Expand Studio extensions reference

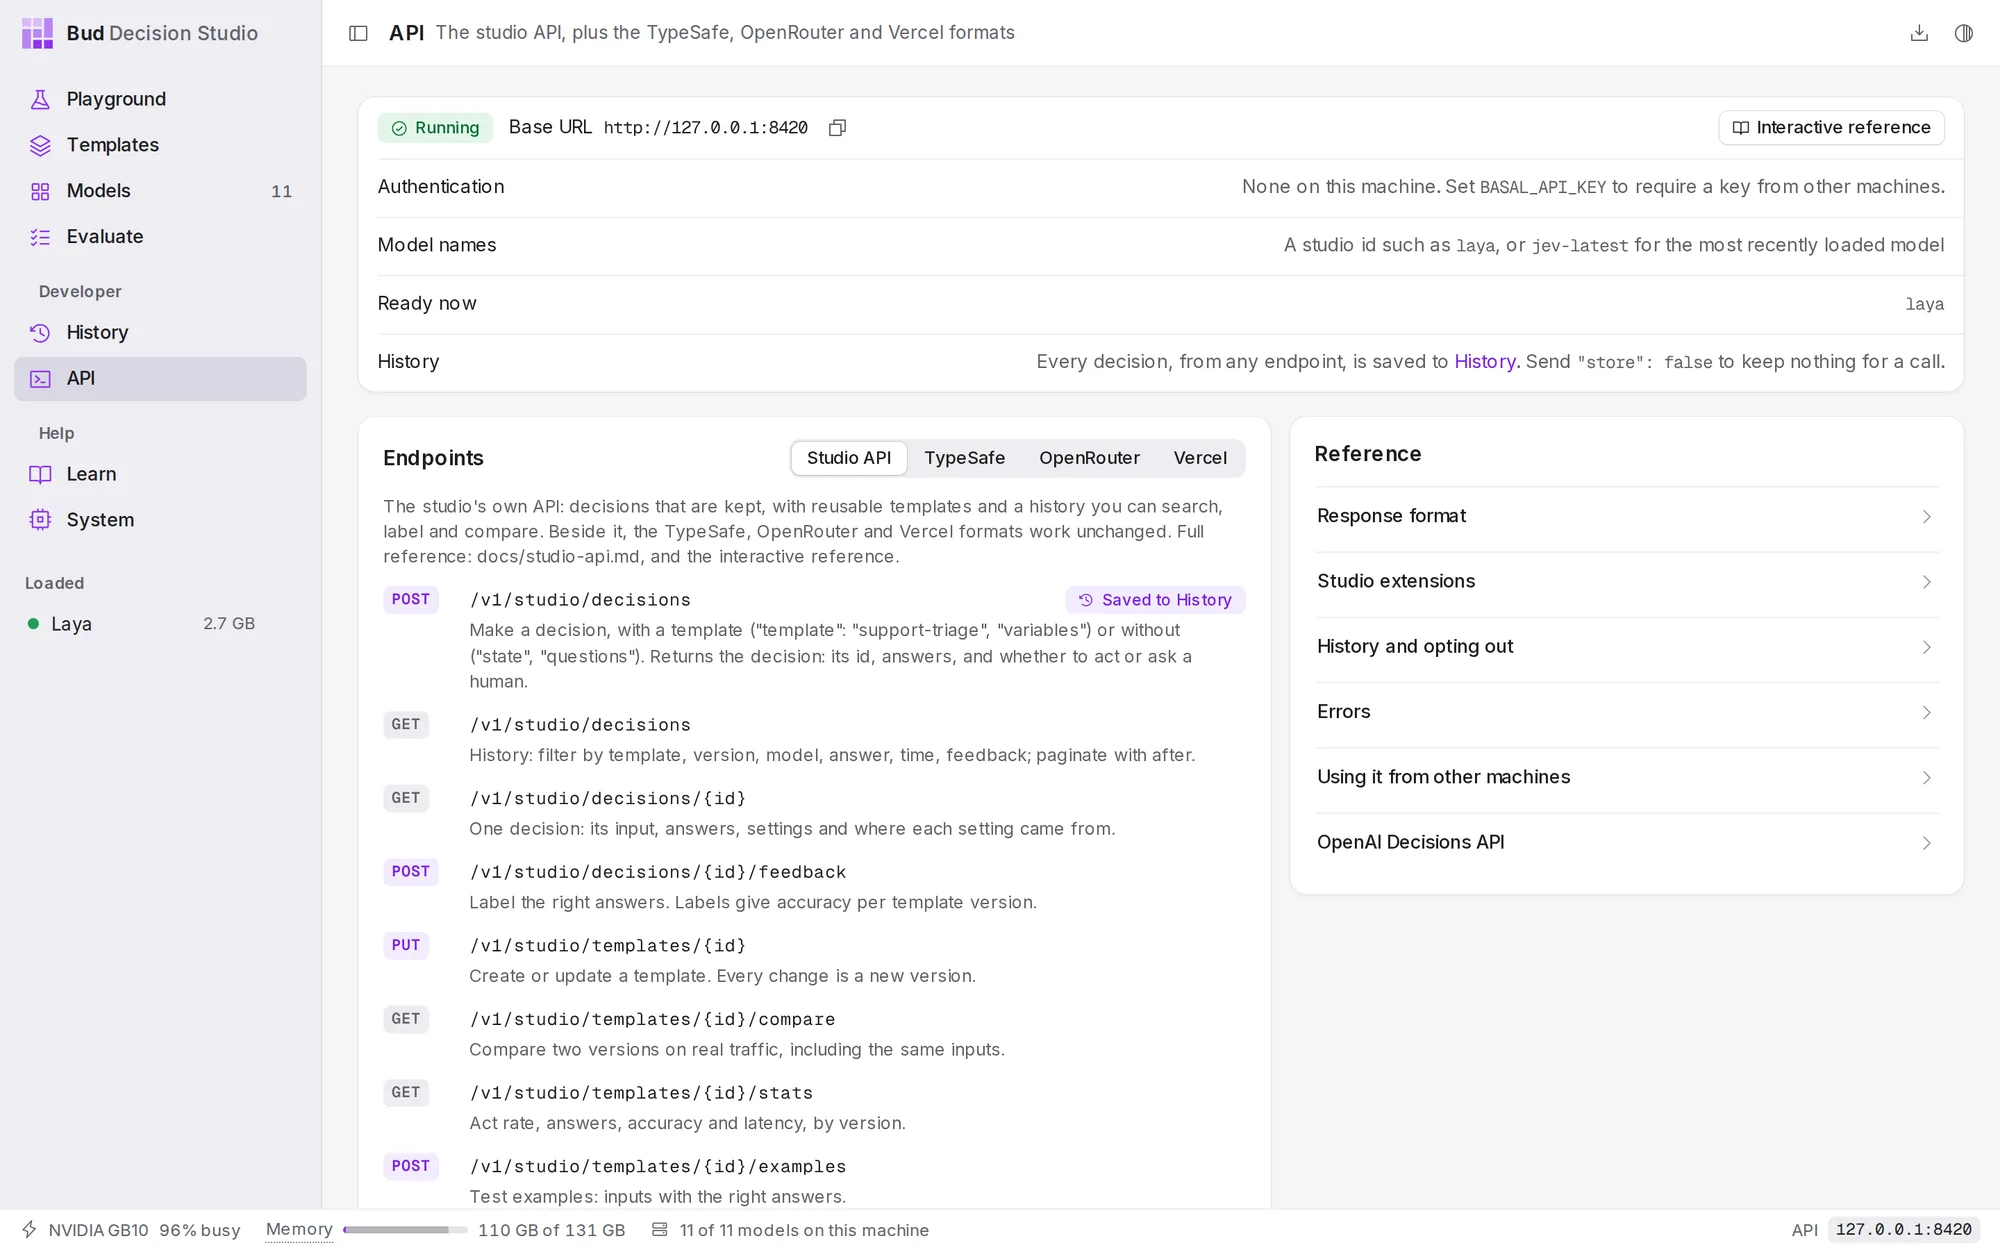[1627, 582]
